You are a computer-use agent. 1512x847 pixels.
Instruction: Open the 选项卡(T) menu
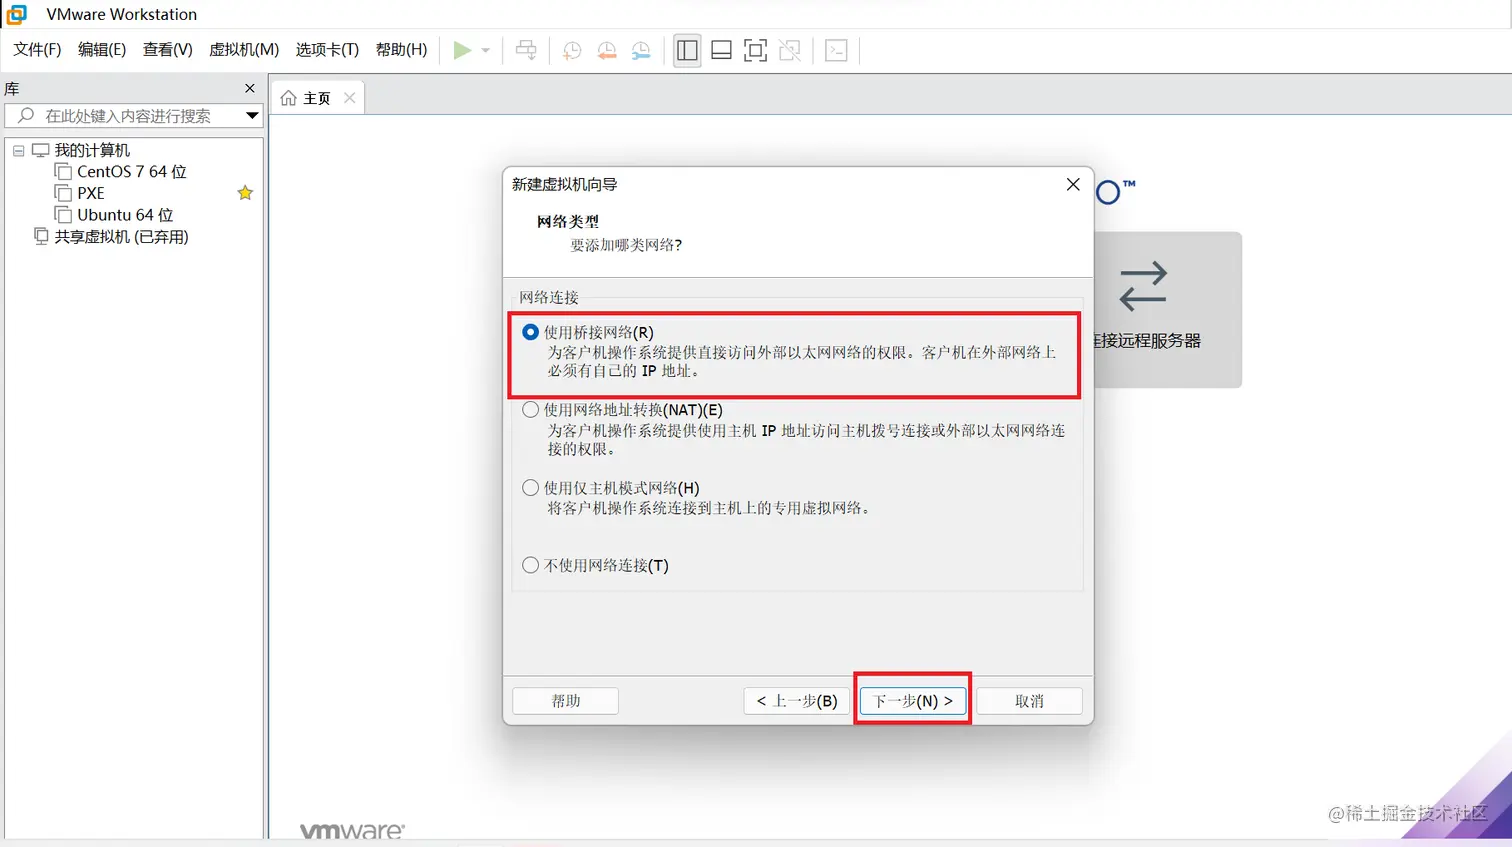(x=327, y=50)
